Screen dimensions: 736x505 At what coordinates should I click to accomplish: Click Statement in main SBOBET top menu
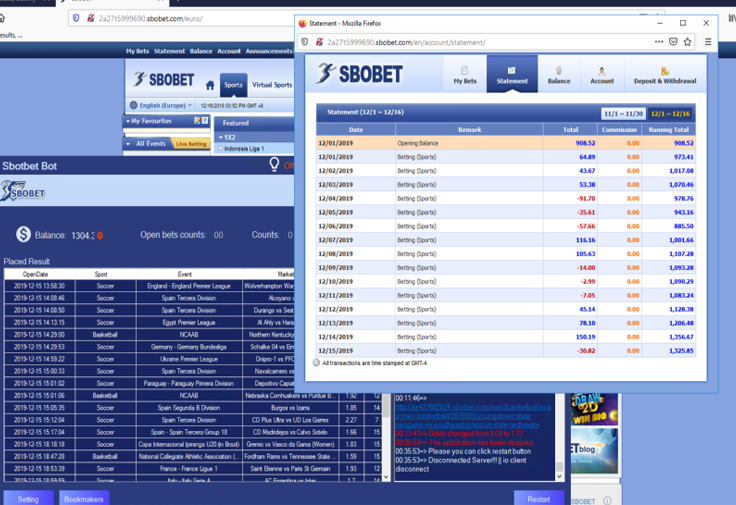click(x=169, y=51)
